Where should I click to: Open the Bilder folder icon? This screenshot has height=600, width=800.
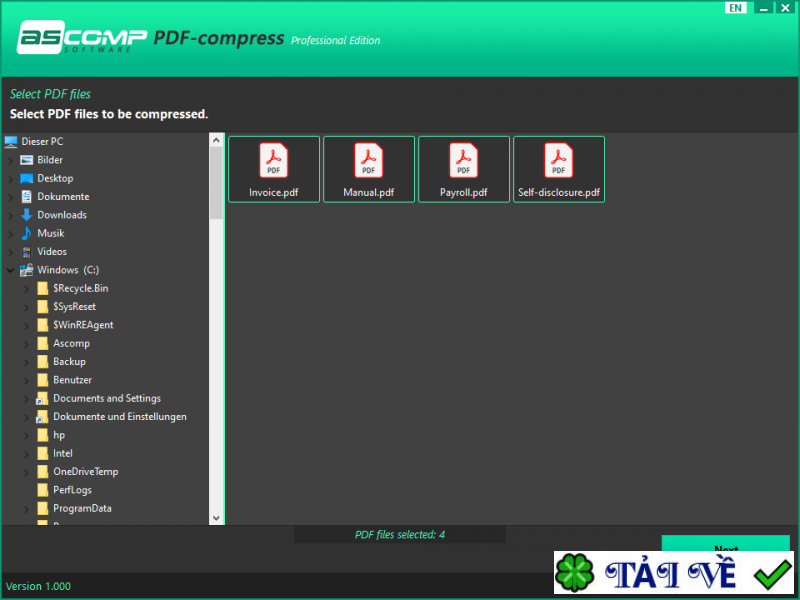[26, 159]
